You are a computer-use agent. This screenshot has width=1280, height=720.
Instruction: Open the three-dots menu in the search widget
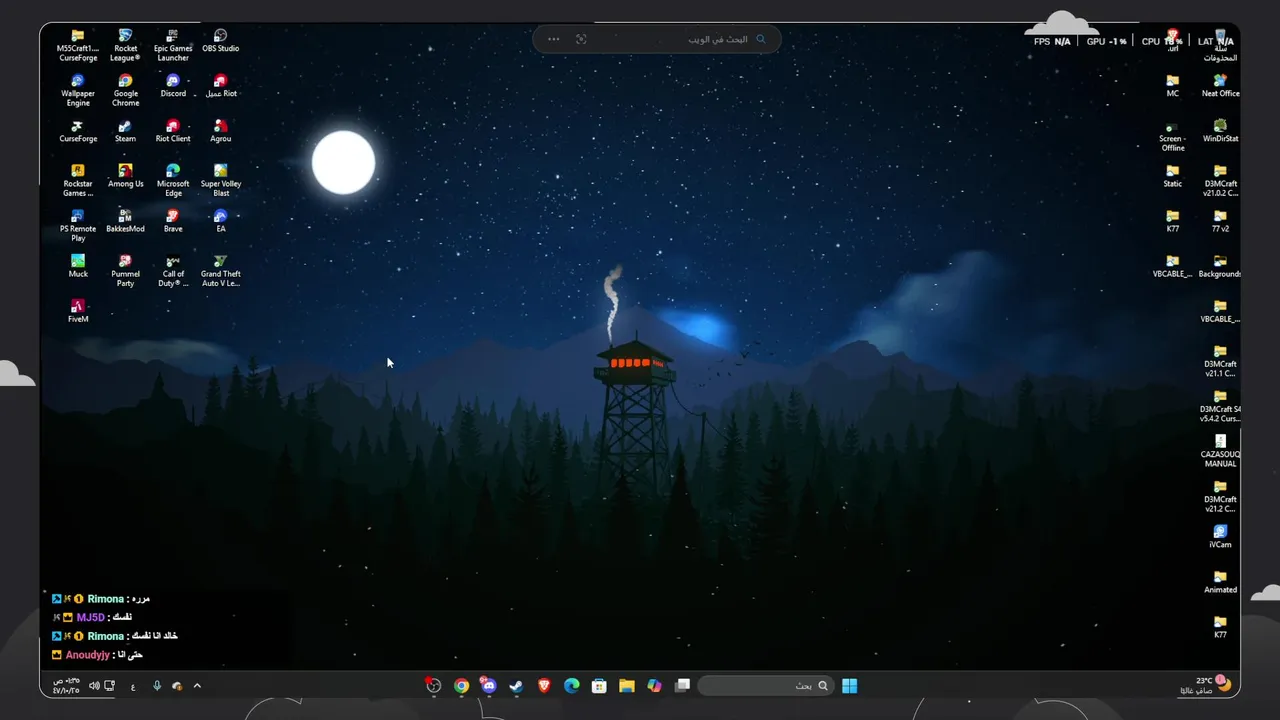pos(553,39)
